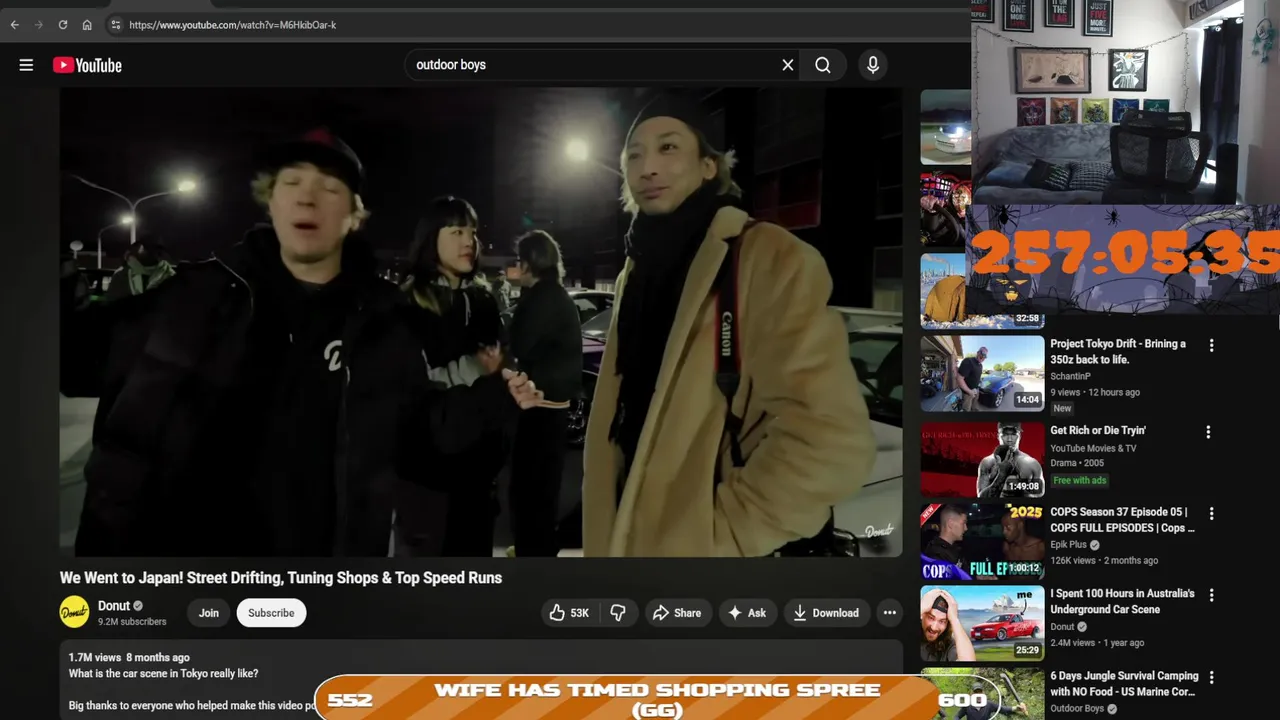Click the 'YouTube Movies & TV' channel text

1093,448
